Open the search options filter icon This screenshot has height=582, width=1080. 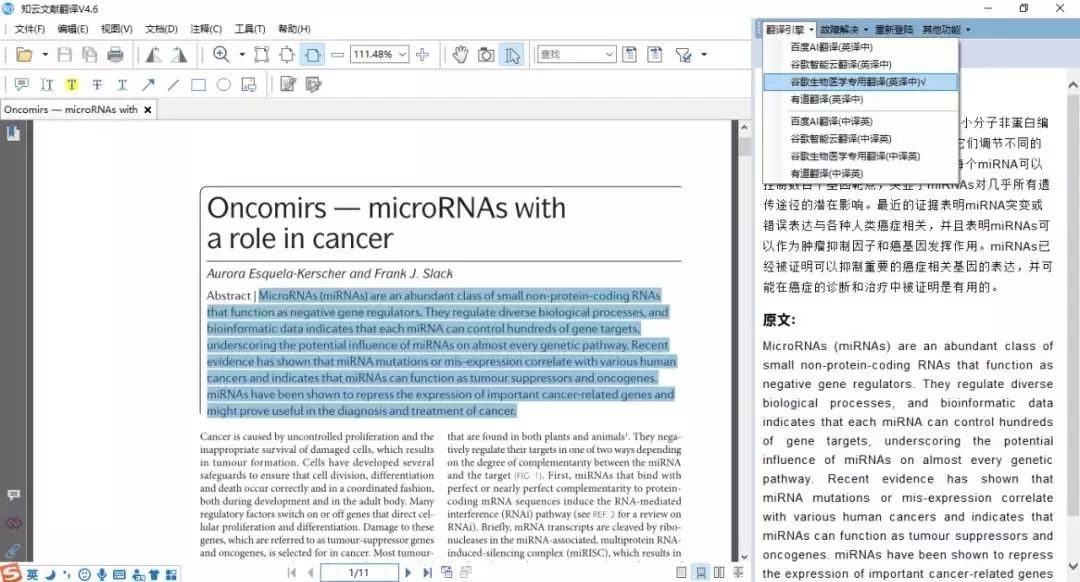click(683, 54)
